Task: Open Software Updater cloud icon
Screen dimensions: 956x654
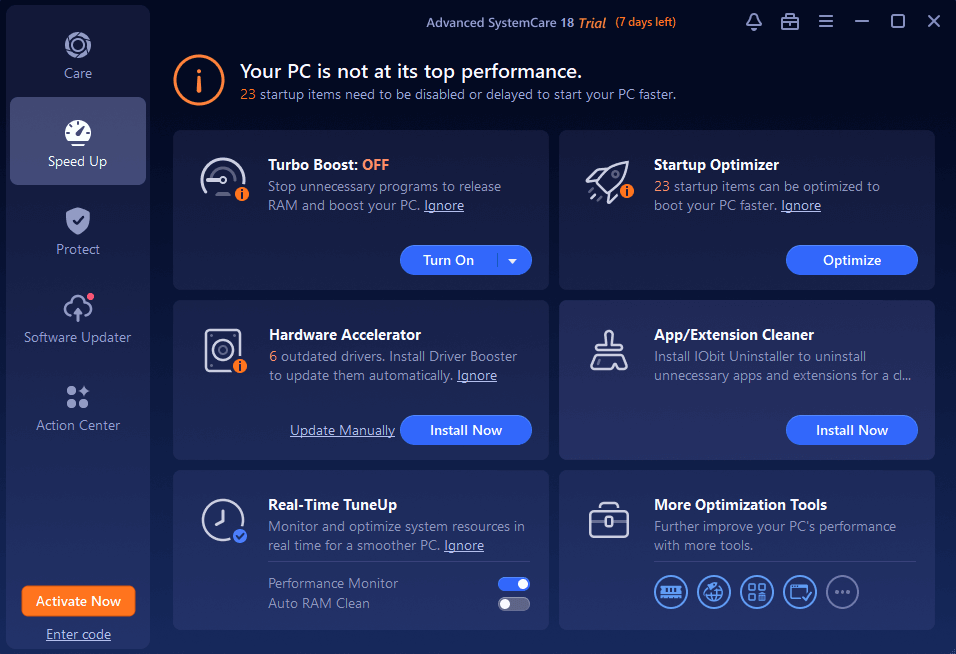Action: coord(78,308)
